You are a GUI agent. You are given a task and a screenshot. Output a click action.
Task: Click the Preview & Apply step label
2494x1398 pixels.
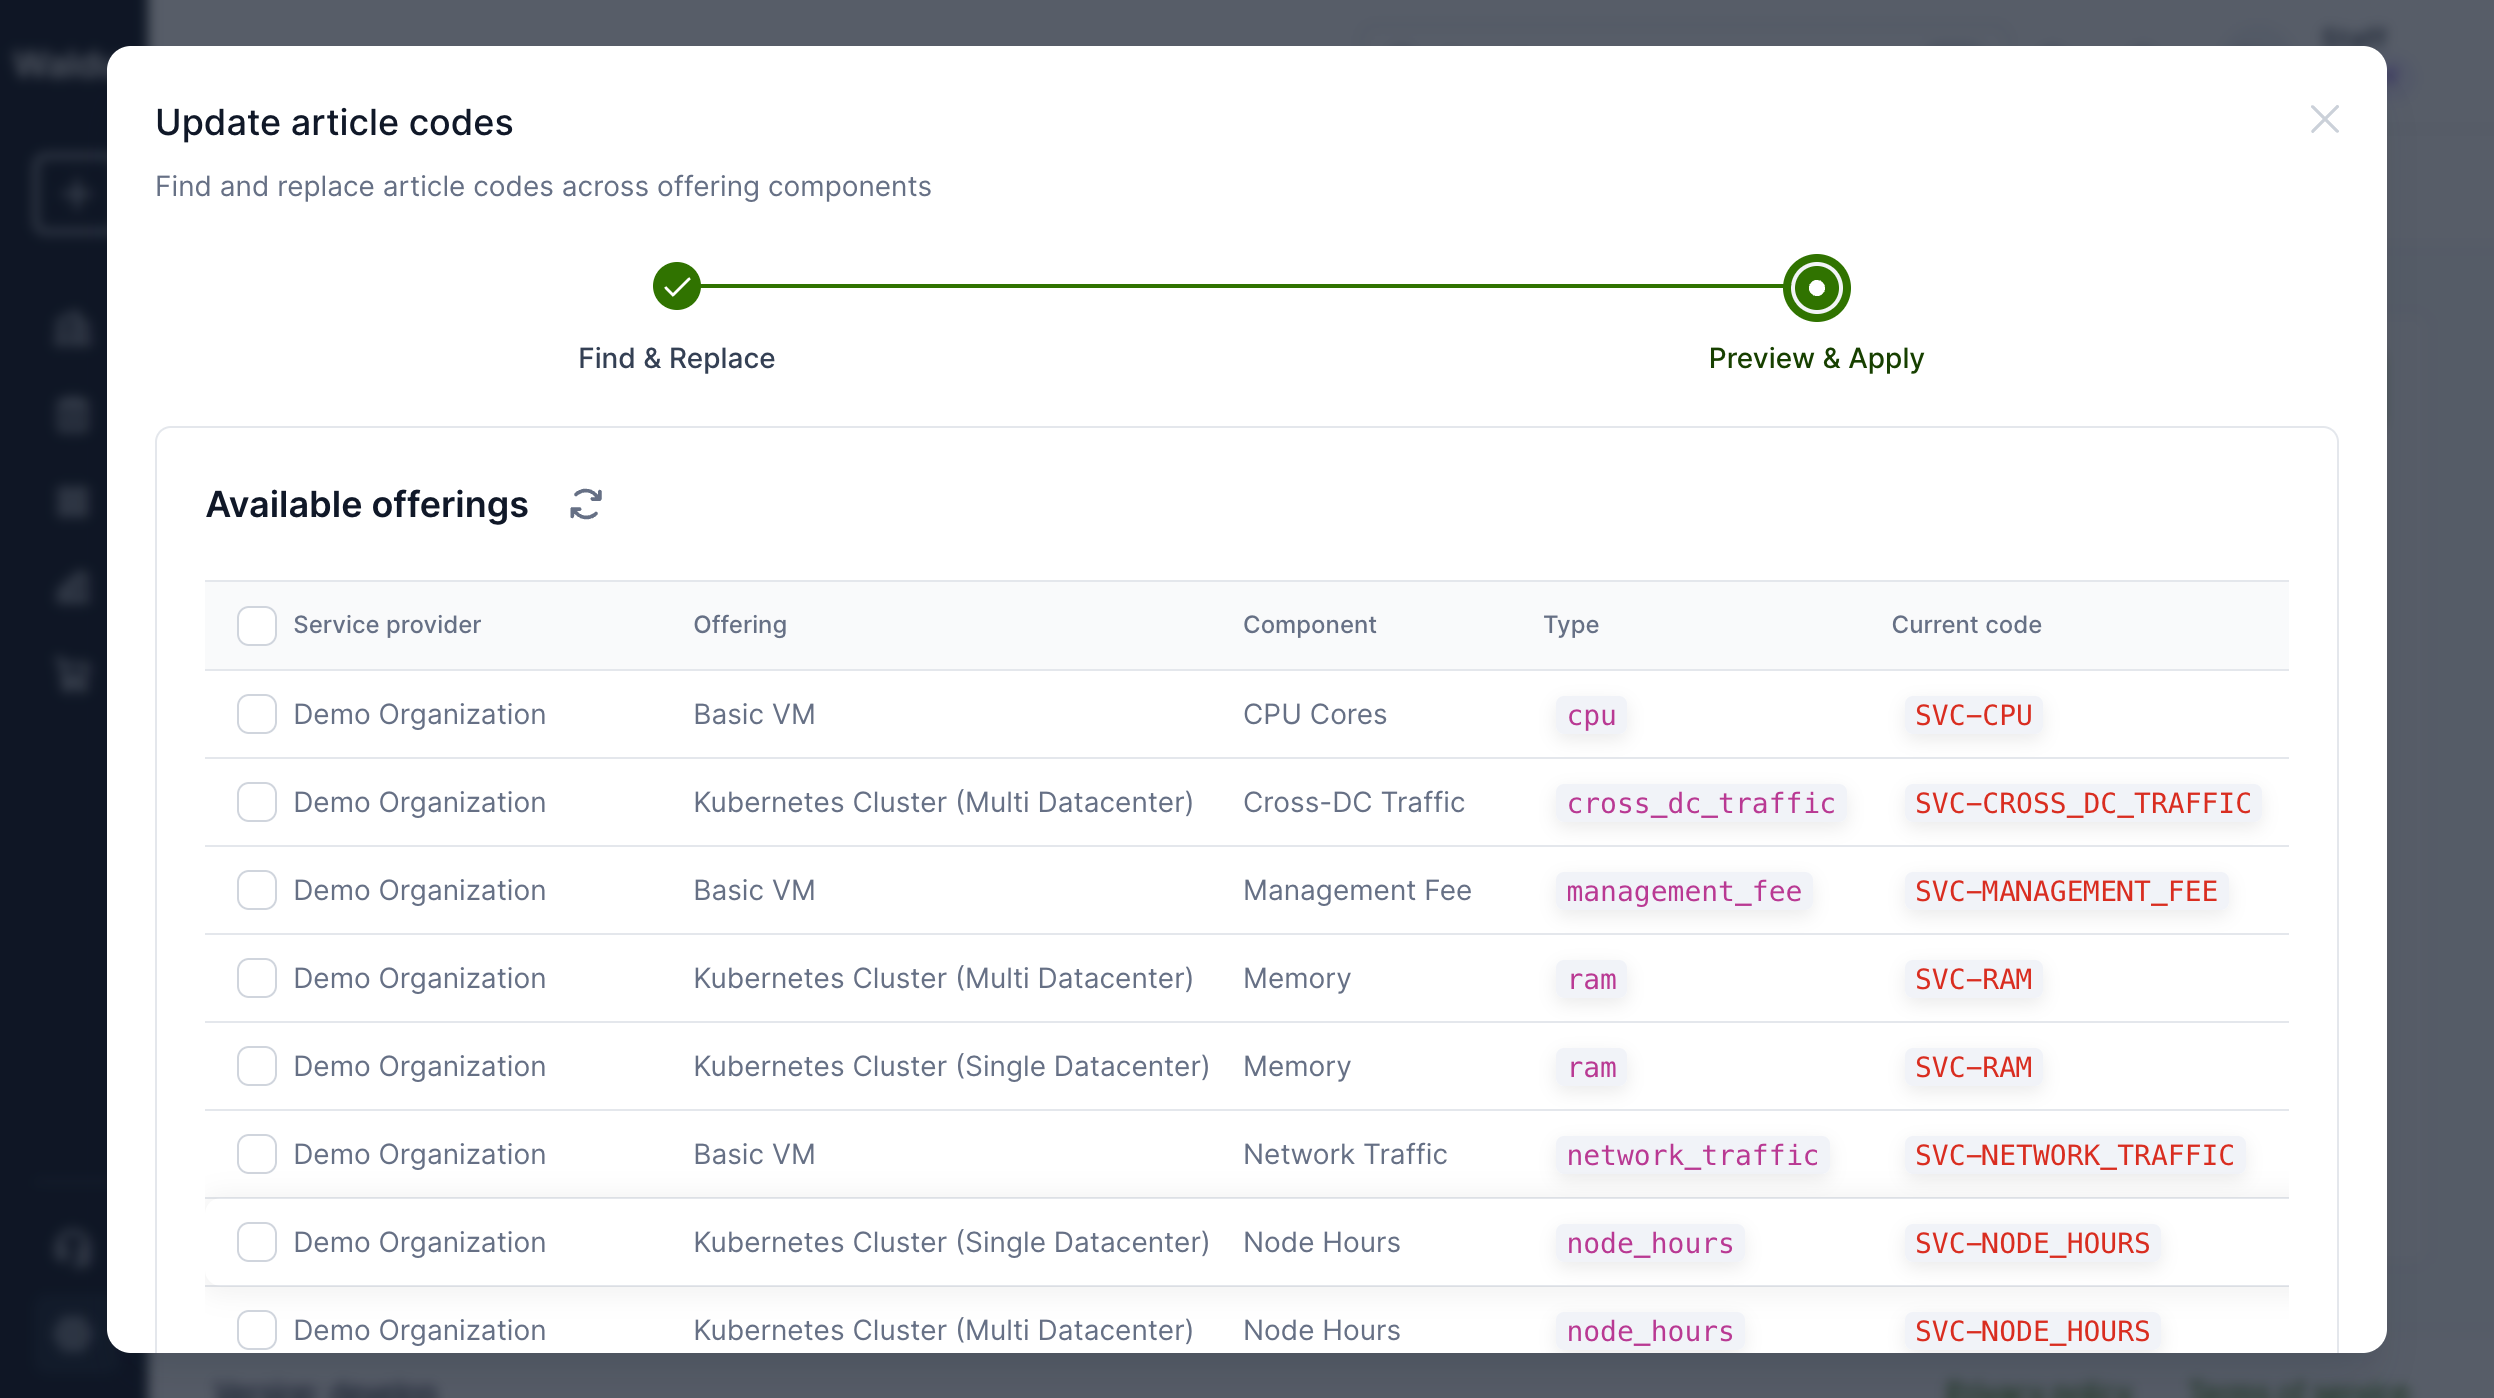pos(1816,359)
